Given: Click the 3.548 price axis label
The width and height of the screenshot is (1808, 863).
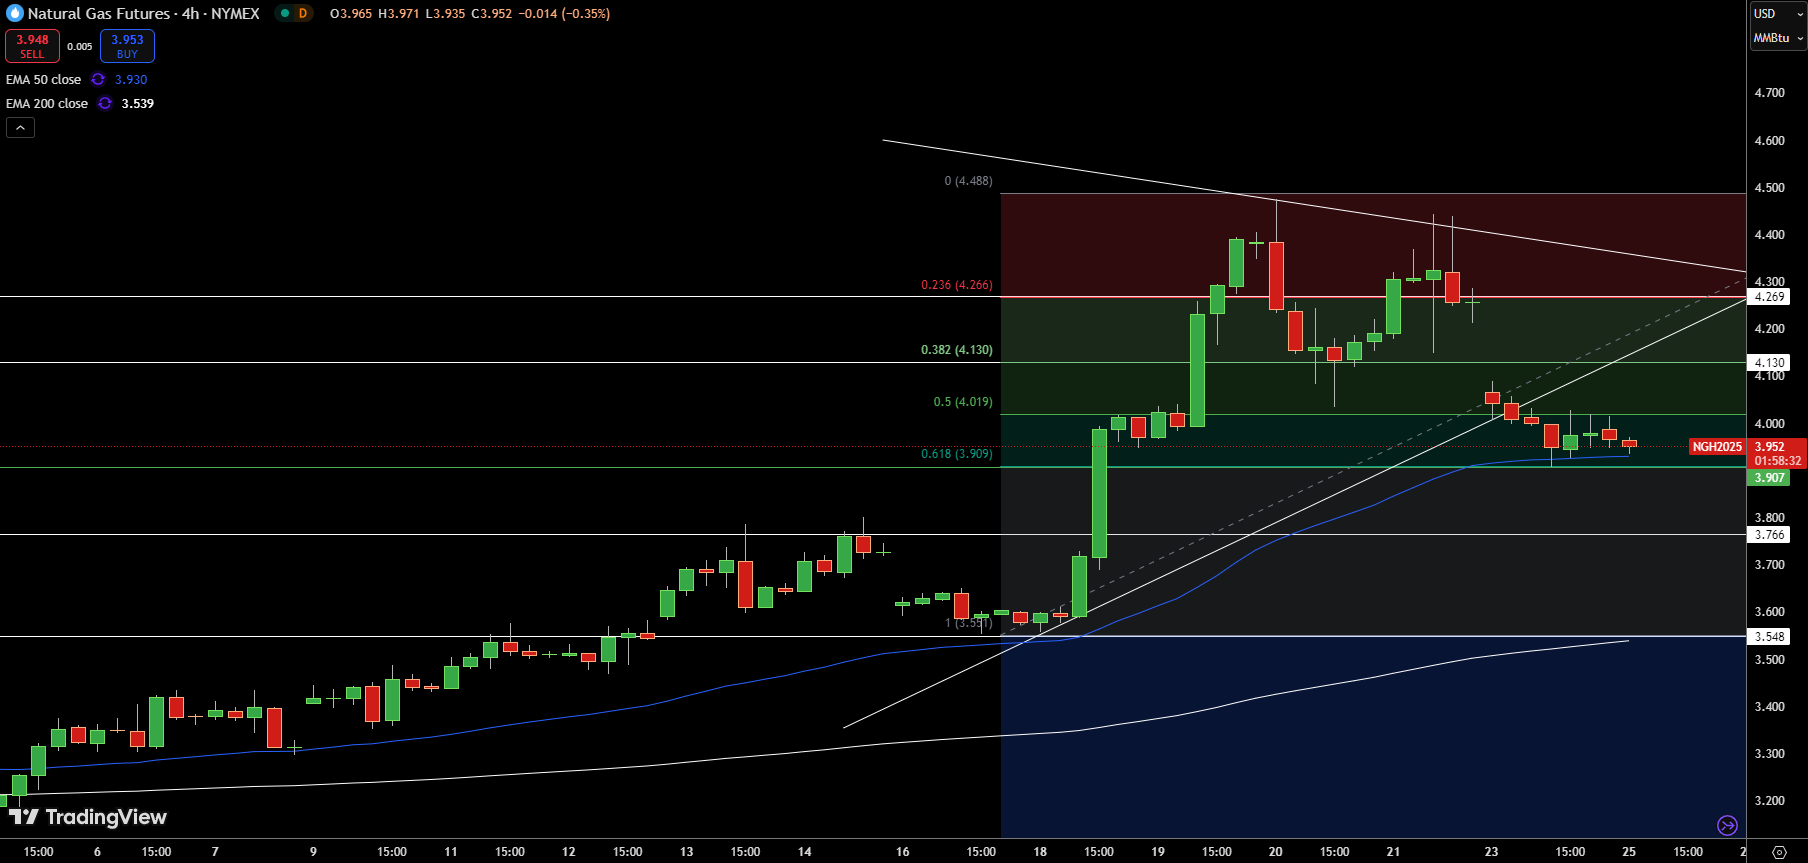Looking at the screenshot, I should tap(1769, 637).
